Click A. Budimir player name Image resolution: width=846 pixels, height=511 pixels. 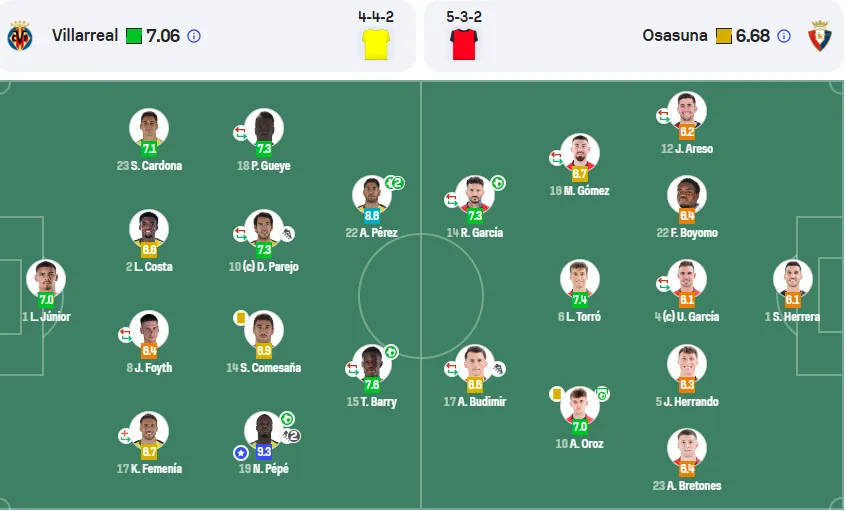point(475,401)
